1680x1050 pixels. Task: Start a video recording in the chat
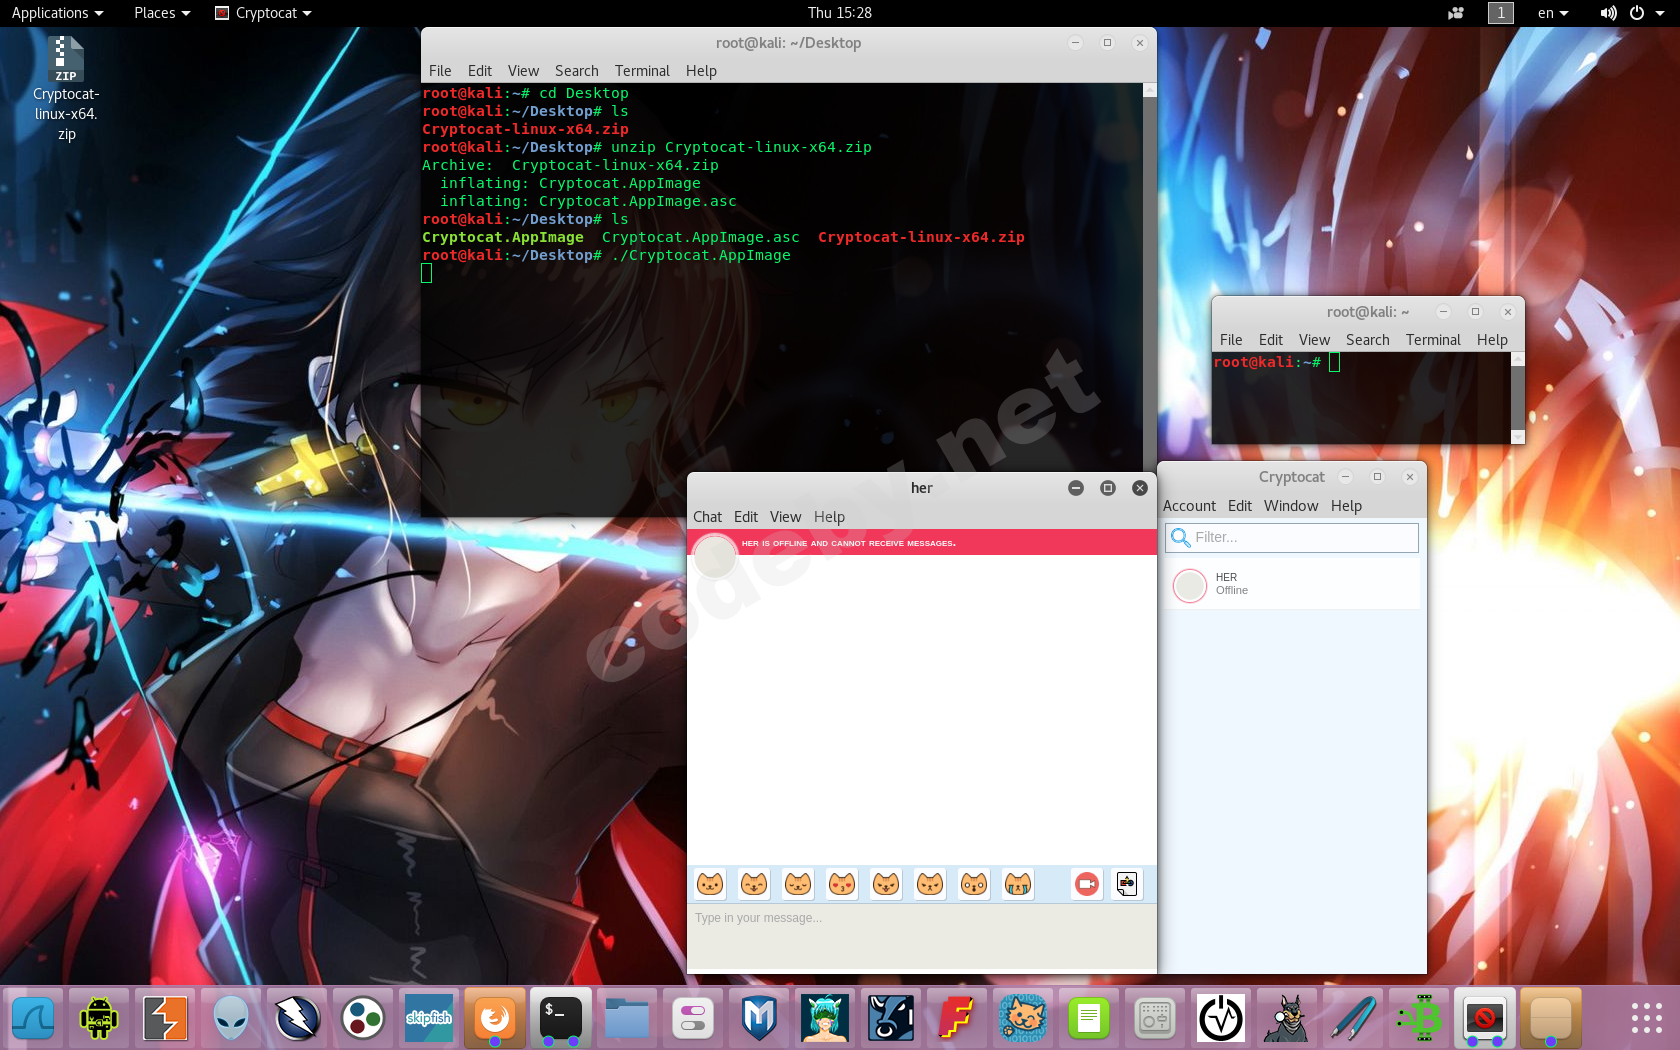point(1086,884)
